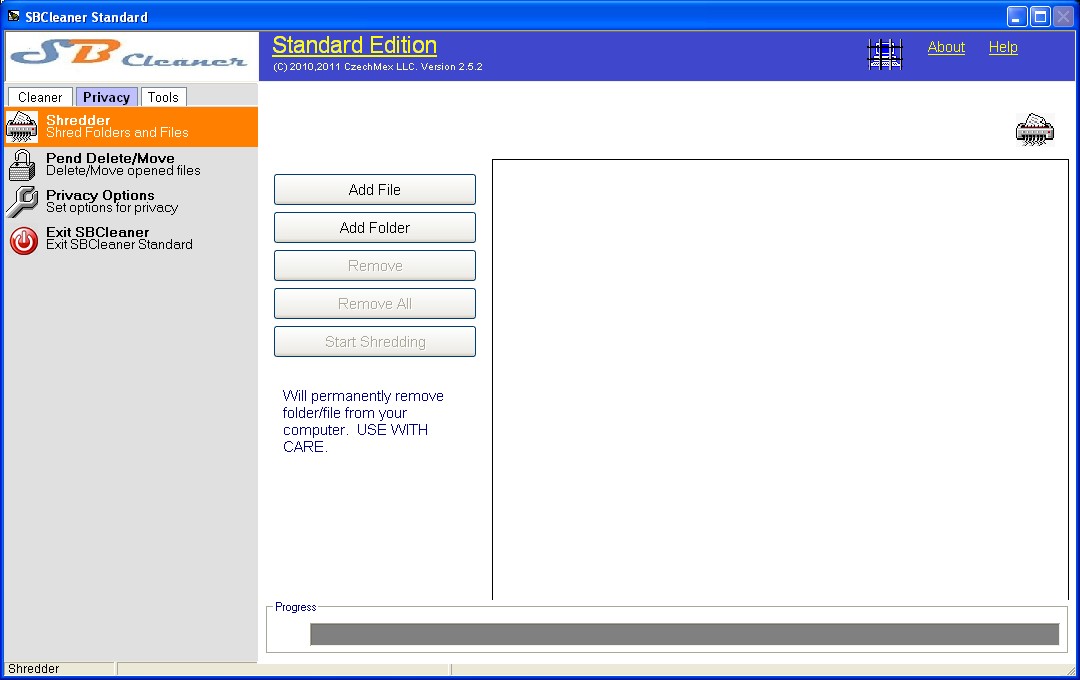The height and width of the screenshot is (680, 1080).
Task: Click the Progress bar
Action: (685, 635)
